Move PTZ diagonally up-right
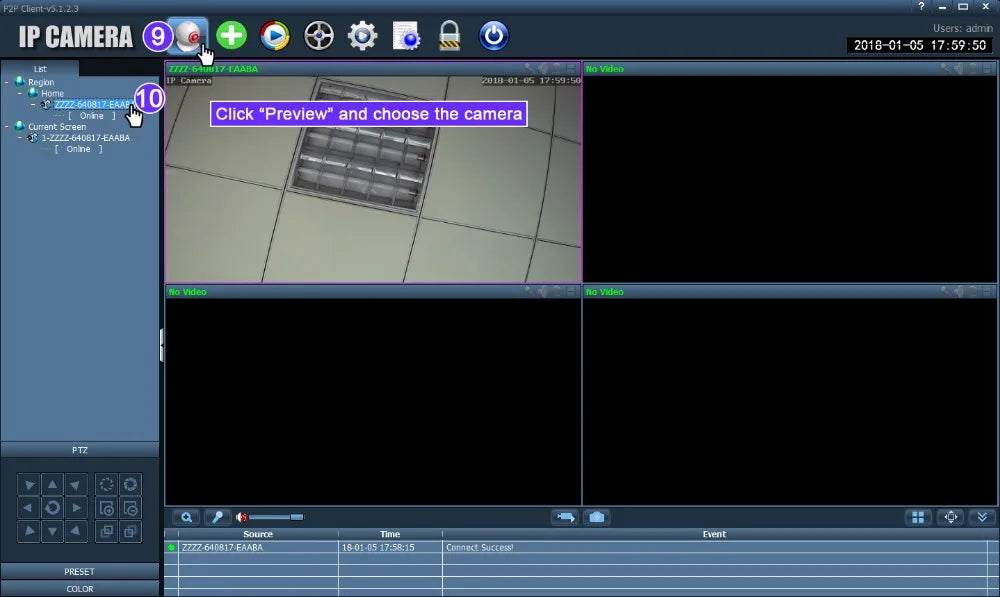1000x597 pixels. [x=76, y=485]
